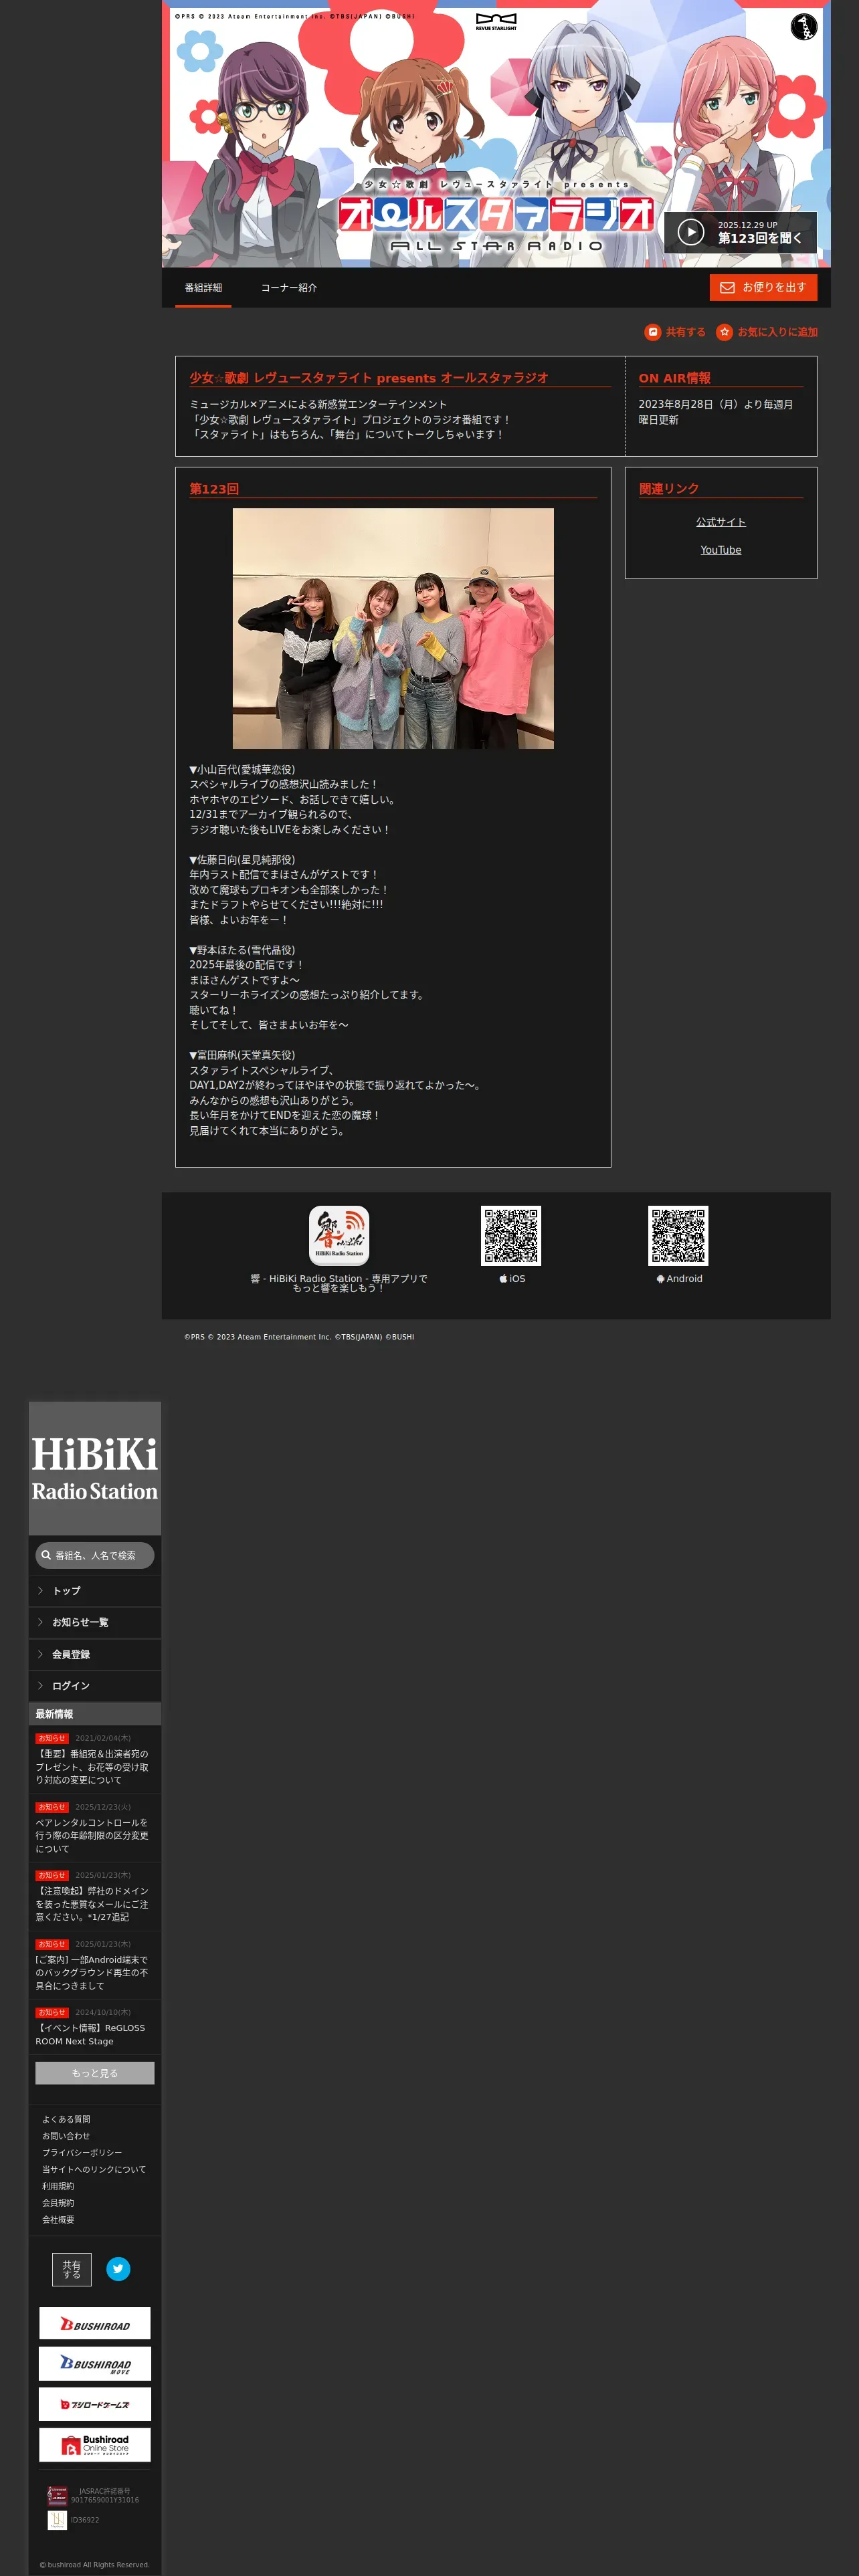Click the magnifier icon in search box
Viewport: 859px width, 2576px height.
(x=46, y=1555)
